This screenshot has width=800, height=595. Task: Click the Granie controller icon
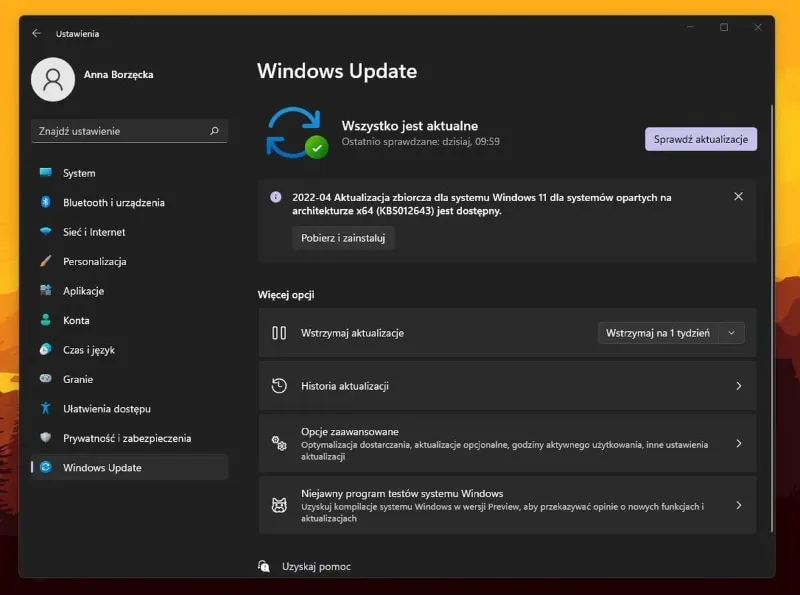45,379
